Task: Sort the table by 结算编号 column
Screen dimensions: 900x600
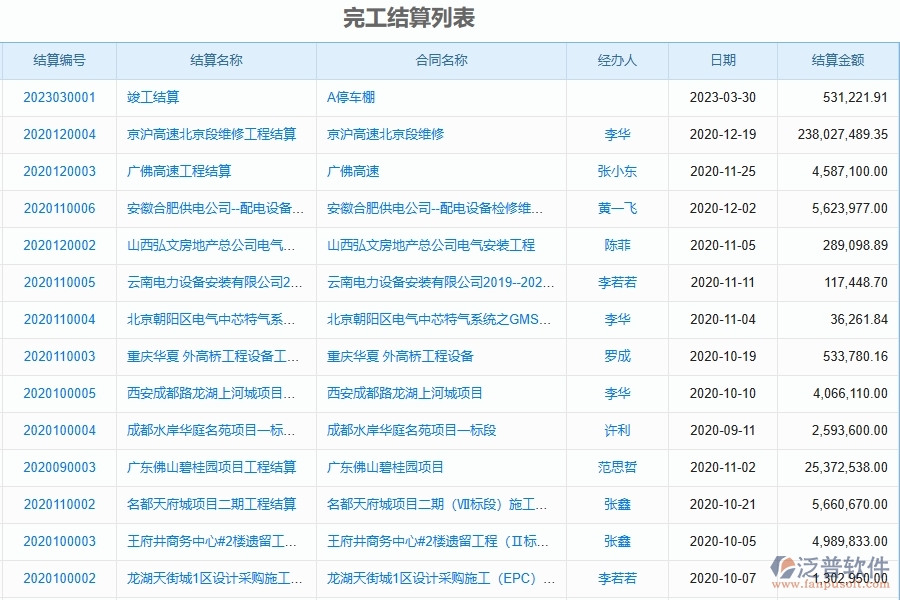Action: point(57,60)
